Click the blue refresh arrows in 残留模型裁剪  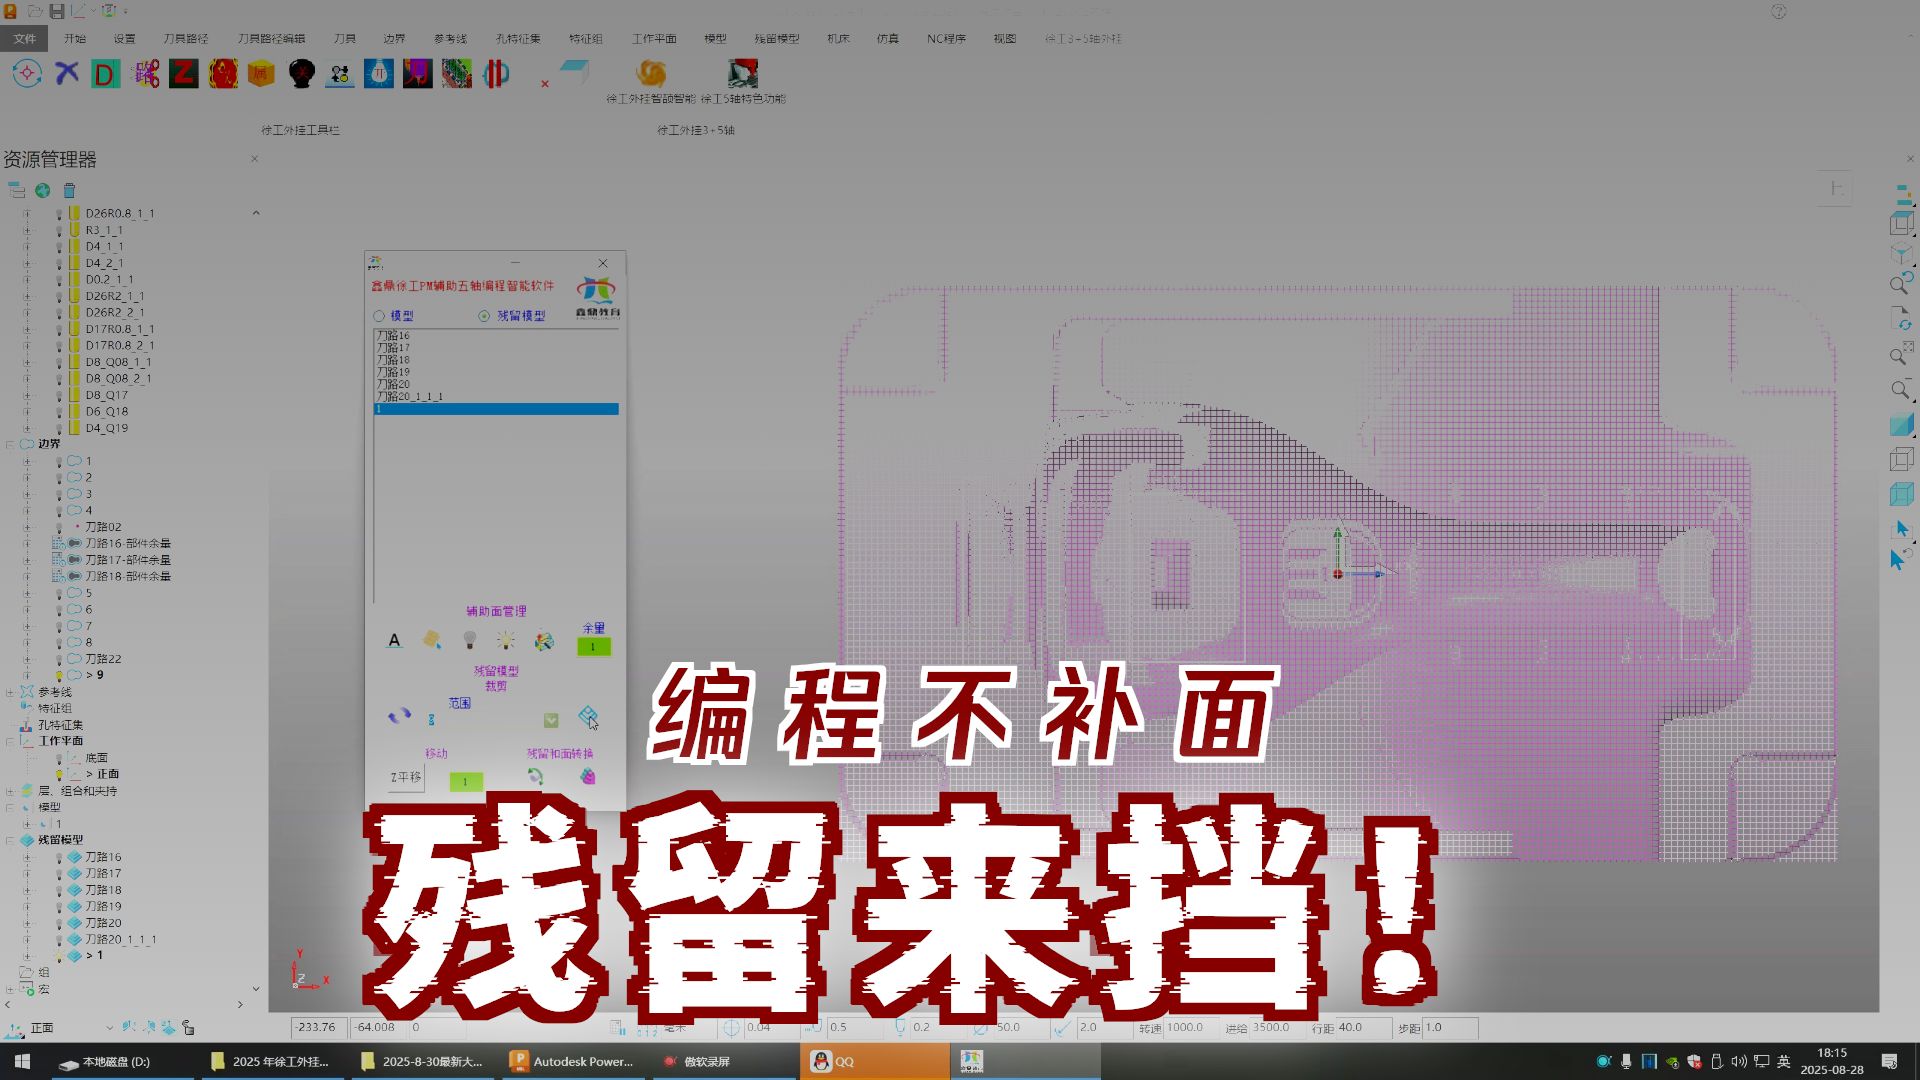pos(399,716)
